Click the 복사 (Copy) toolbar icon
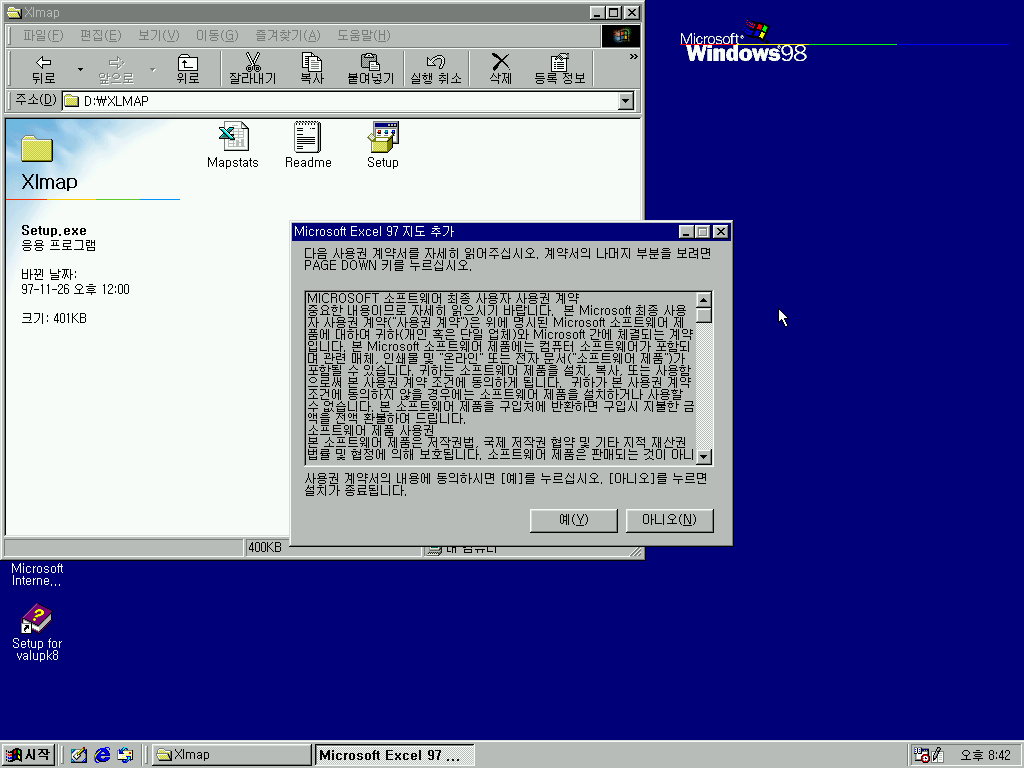1024x768 pixels. click(312, 69)
